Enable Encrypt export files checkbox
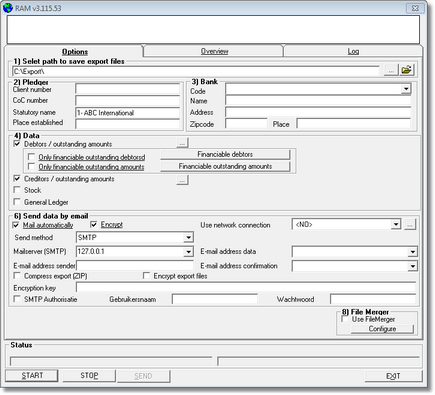The width and height of the screenshot is (435, 395). point(146,276)
